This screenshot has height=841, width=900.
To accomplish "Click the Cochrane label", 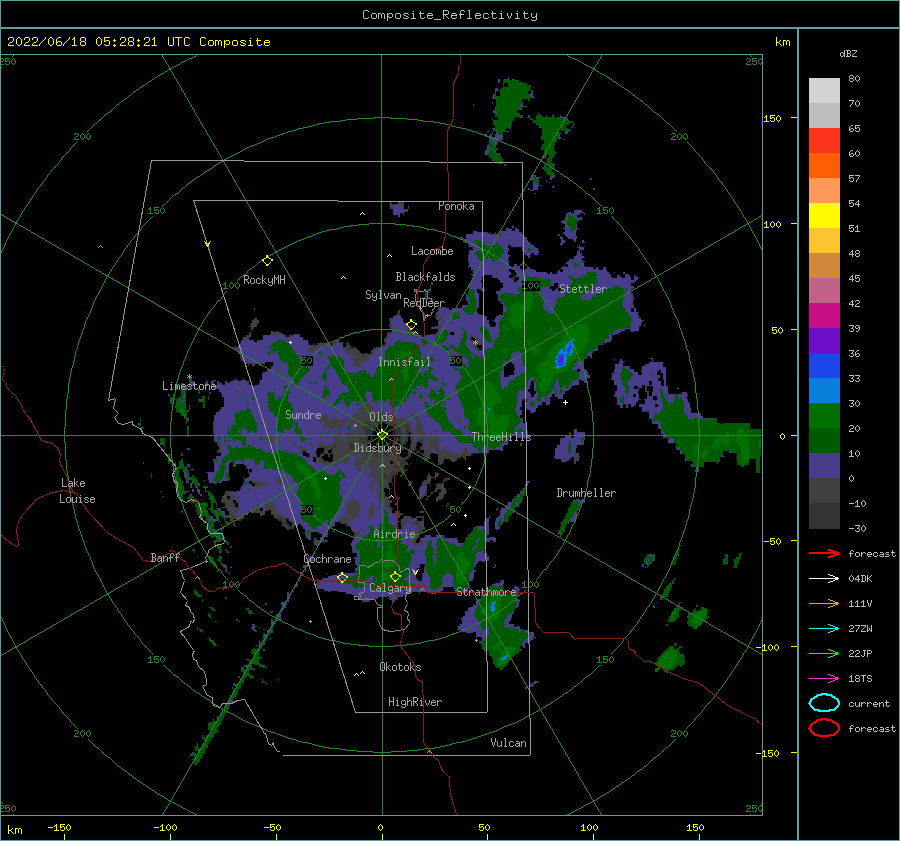I will (327, 559).
